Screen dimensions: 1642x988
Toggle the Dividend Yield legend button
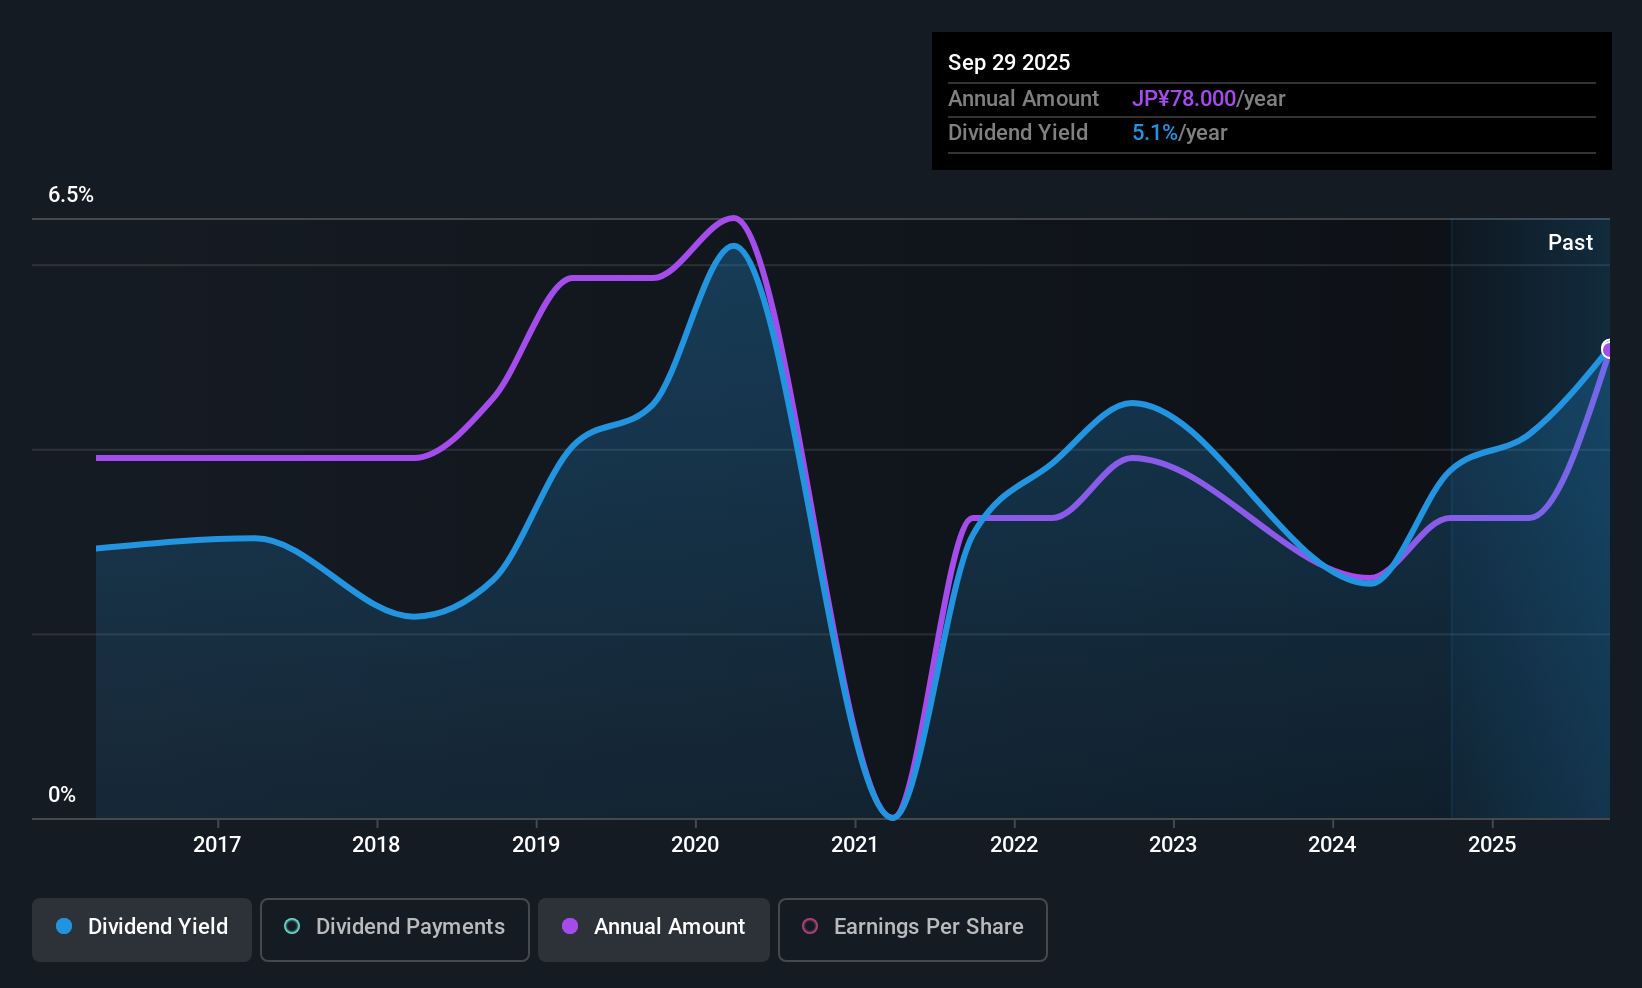142,929
